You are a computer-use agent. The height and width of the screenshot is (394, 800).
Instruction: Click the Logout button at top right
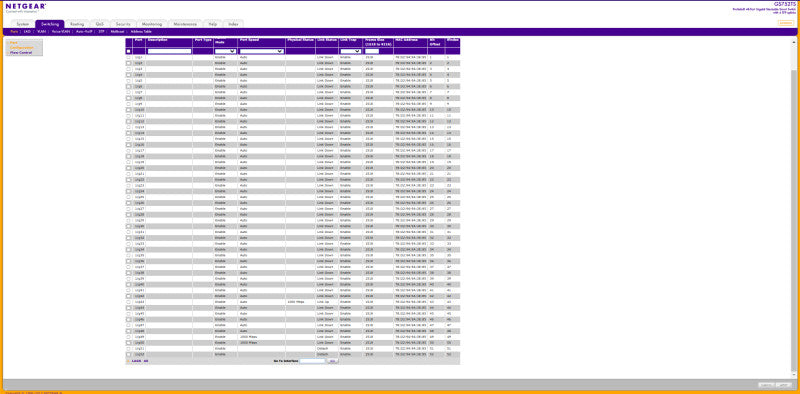click(785, 23)
